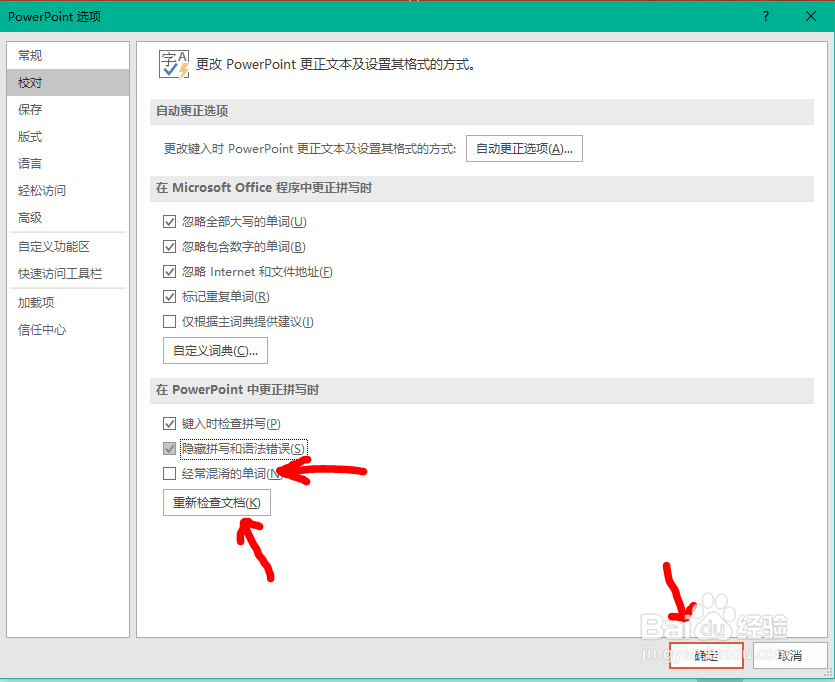Click the proofing icon beside the heading
This screenshot has width=835, height=682.
174,64
